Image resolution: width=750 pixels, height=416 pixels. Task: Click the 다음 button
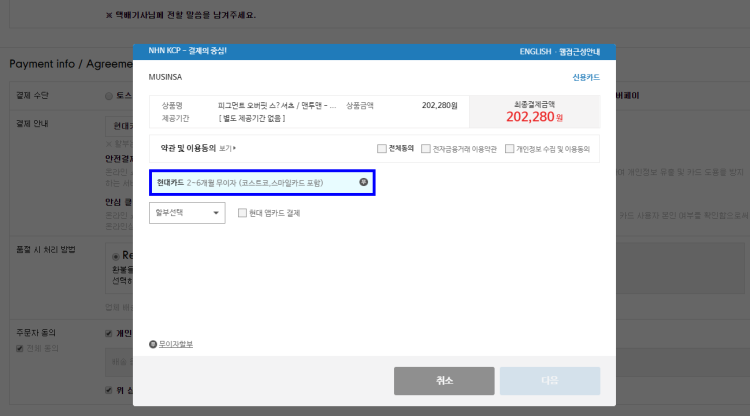click(x=550, y=381)
